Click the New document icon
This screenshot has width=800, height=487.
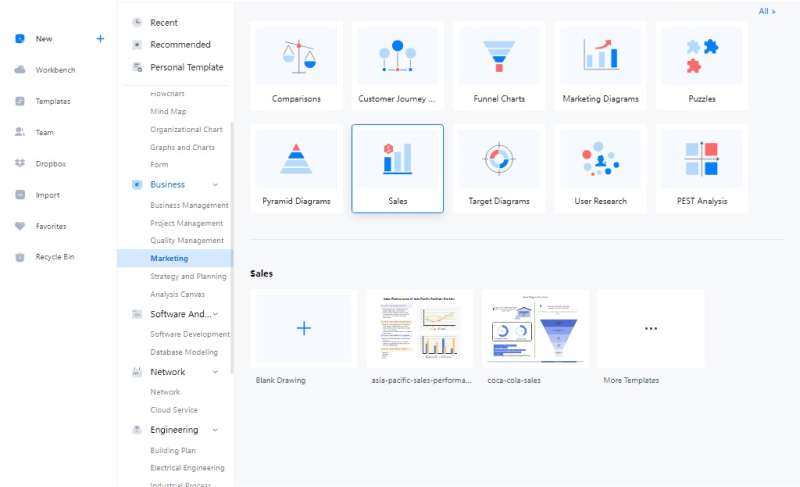[20, 39]
